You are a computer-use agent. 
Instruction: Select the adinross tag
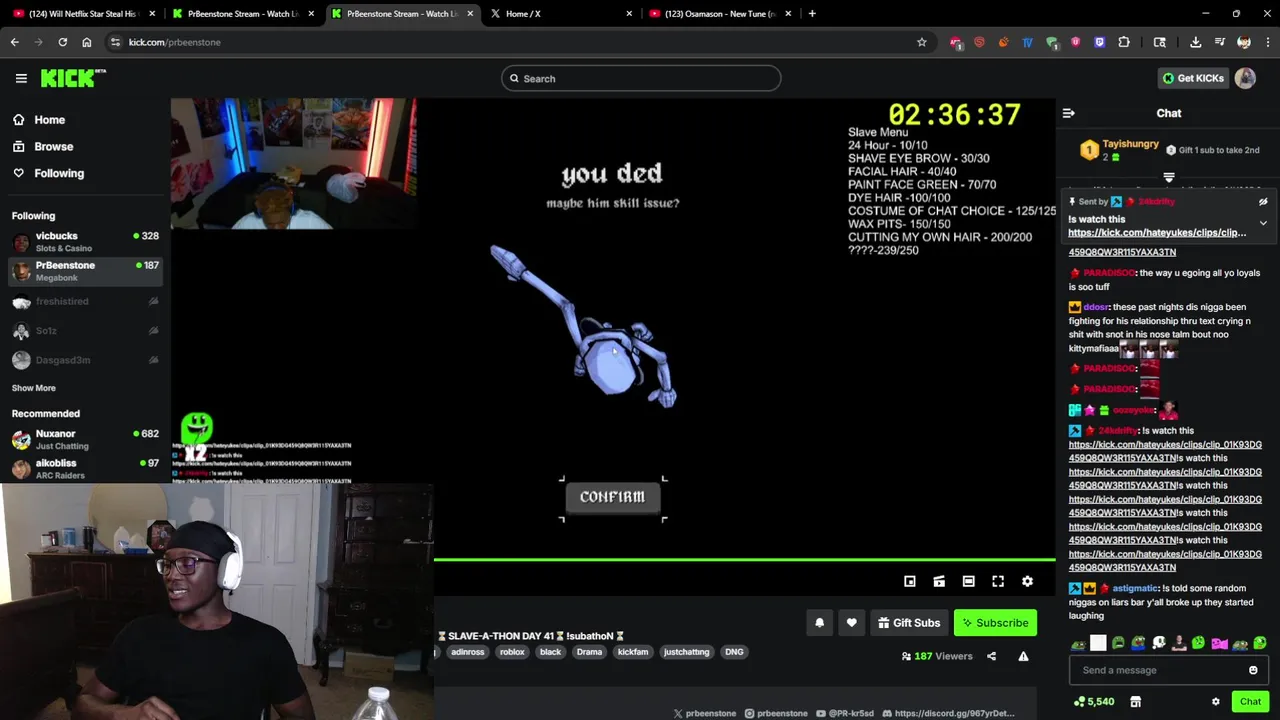click(x=468, y=652)
